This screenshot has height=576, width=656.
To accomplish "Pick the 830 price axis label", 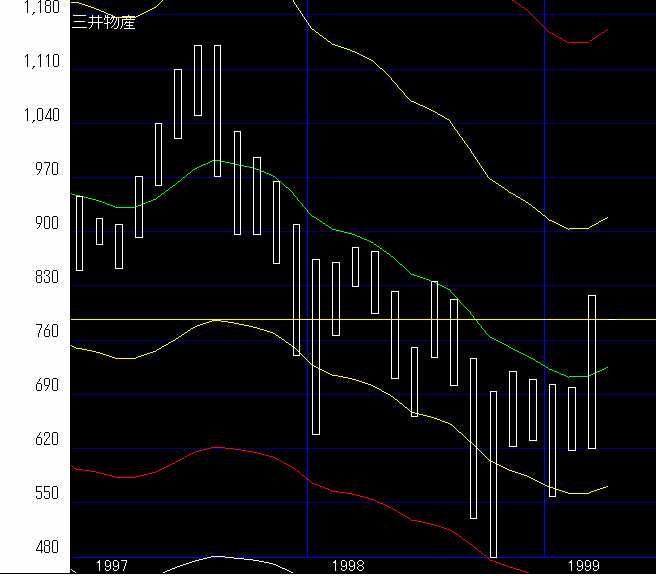I will pos(46,278).
